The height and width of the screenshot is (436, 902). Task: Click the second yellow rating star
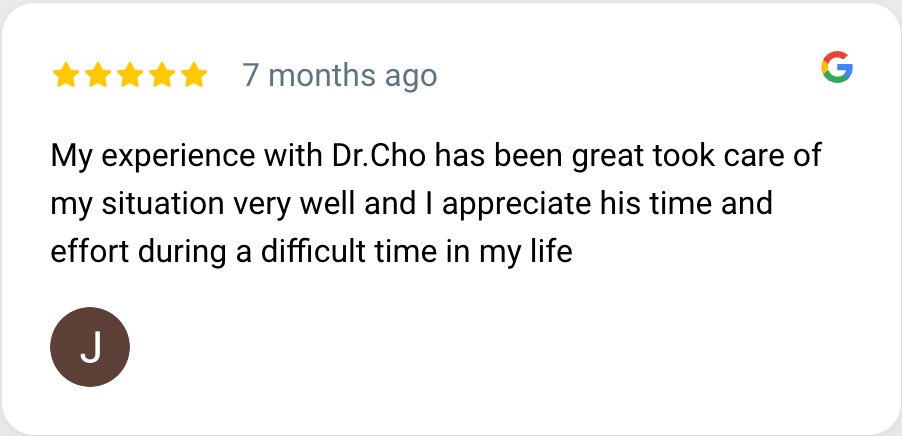coord(98,75)
